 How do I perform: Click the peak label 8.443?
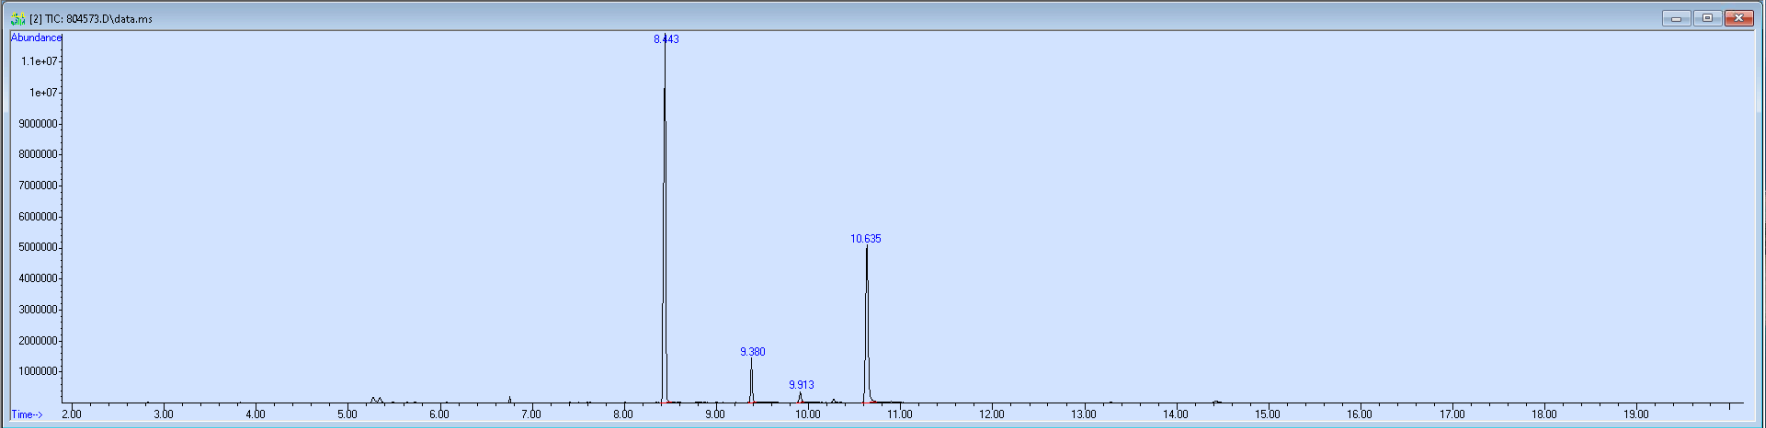pyautogui.click(x=666, y=39)
